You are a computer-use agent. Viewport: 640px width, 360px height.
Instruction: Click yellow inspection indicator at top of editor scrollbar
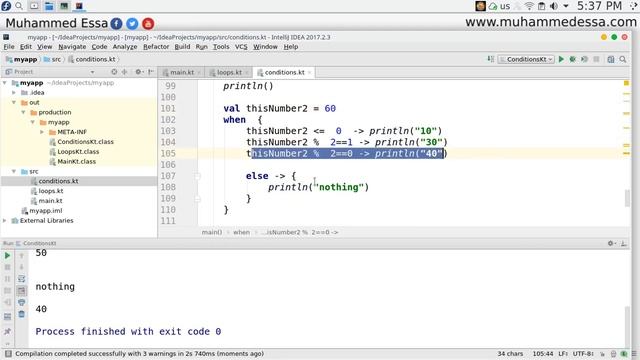point(626,83)
